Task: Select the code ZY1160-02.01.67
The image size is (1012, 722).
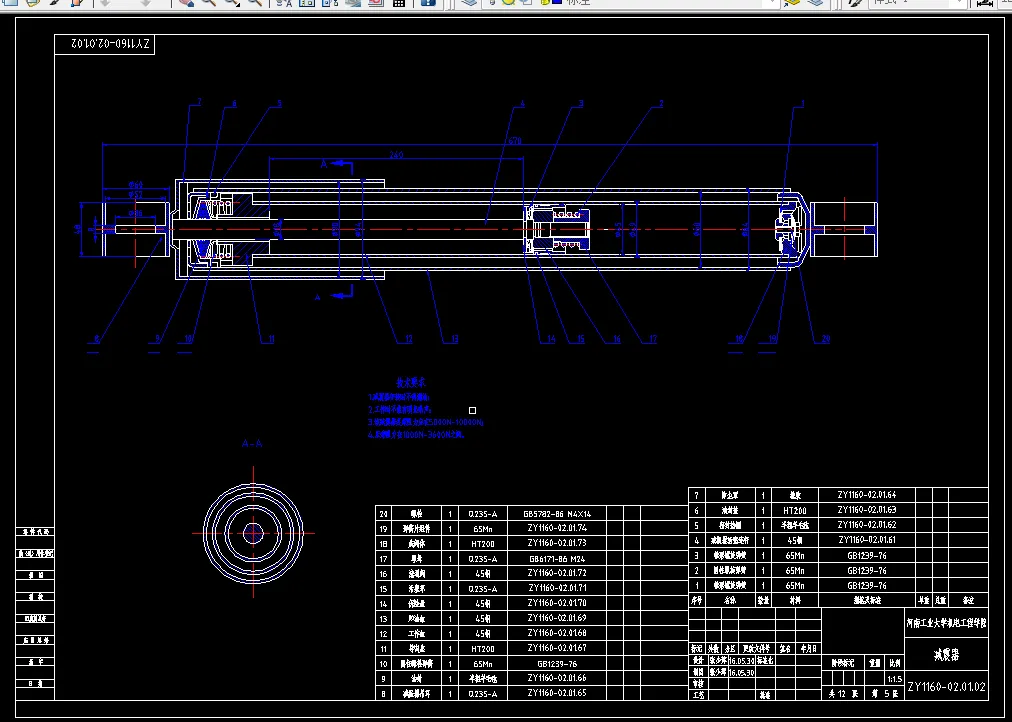Action: coord(557,648)
